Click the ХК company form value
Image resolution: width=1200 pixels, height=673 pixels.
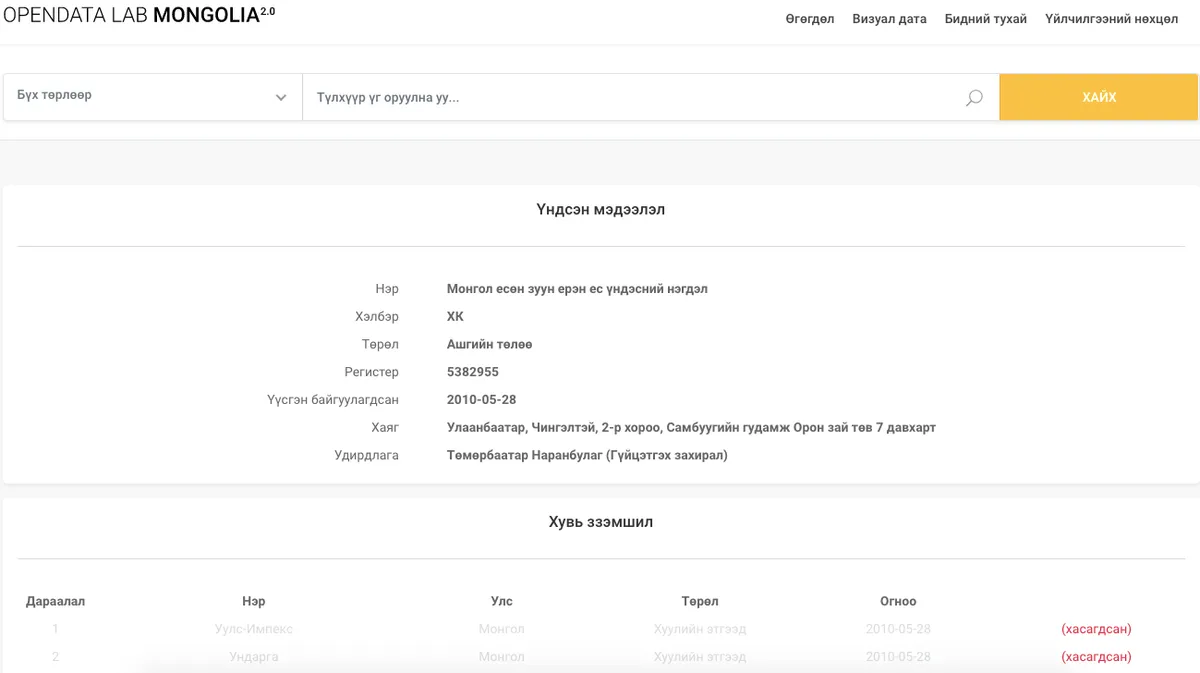click(455, 317)
